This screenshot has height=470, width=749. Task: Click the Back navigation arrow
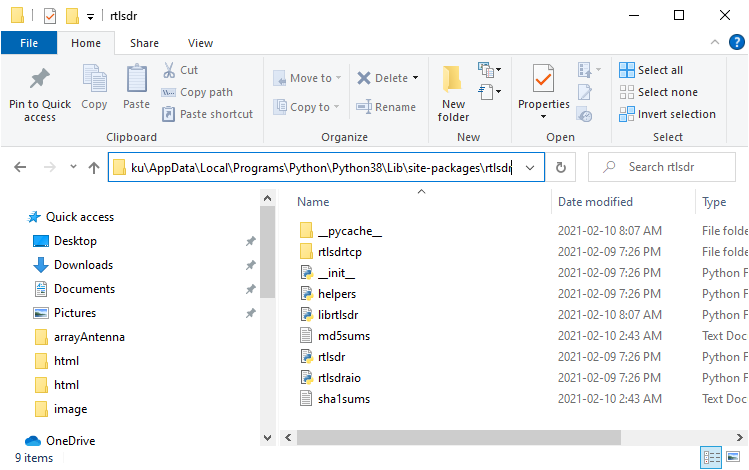point(20,167)
